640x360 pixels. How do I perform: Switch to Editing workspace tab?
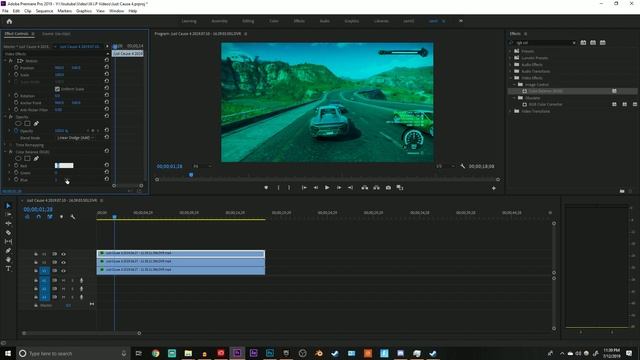coord(248,21)
